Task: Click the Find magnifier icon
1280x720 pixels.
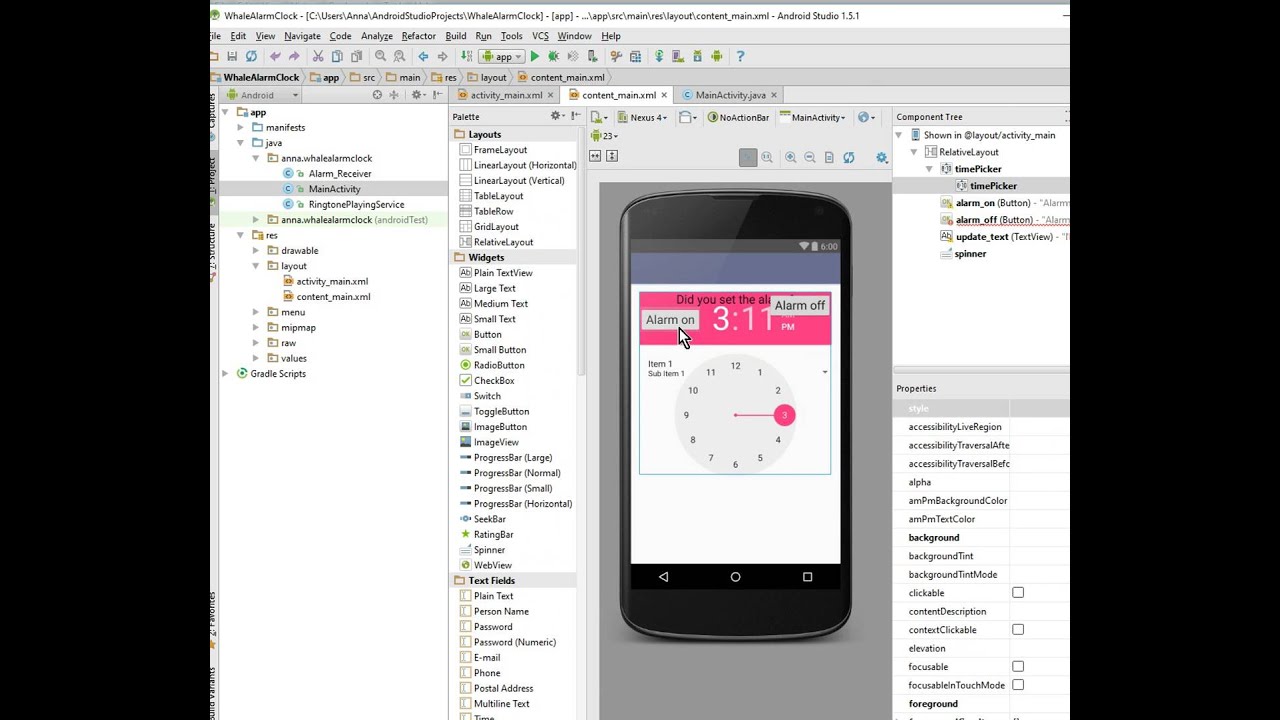Action: tap(380, 57)
